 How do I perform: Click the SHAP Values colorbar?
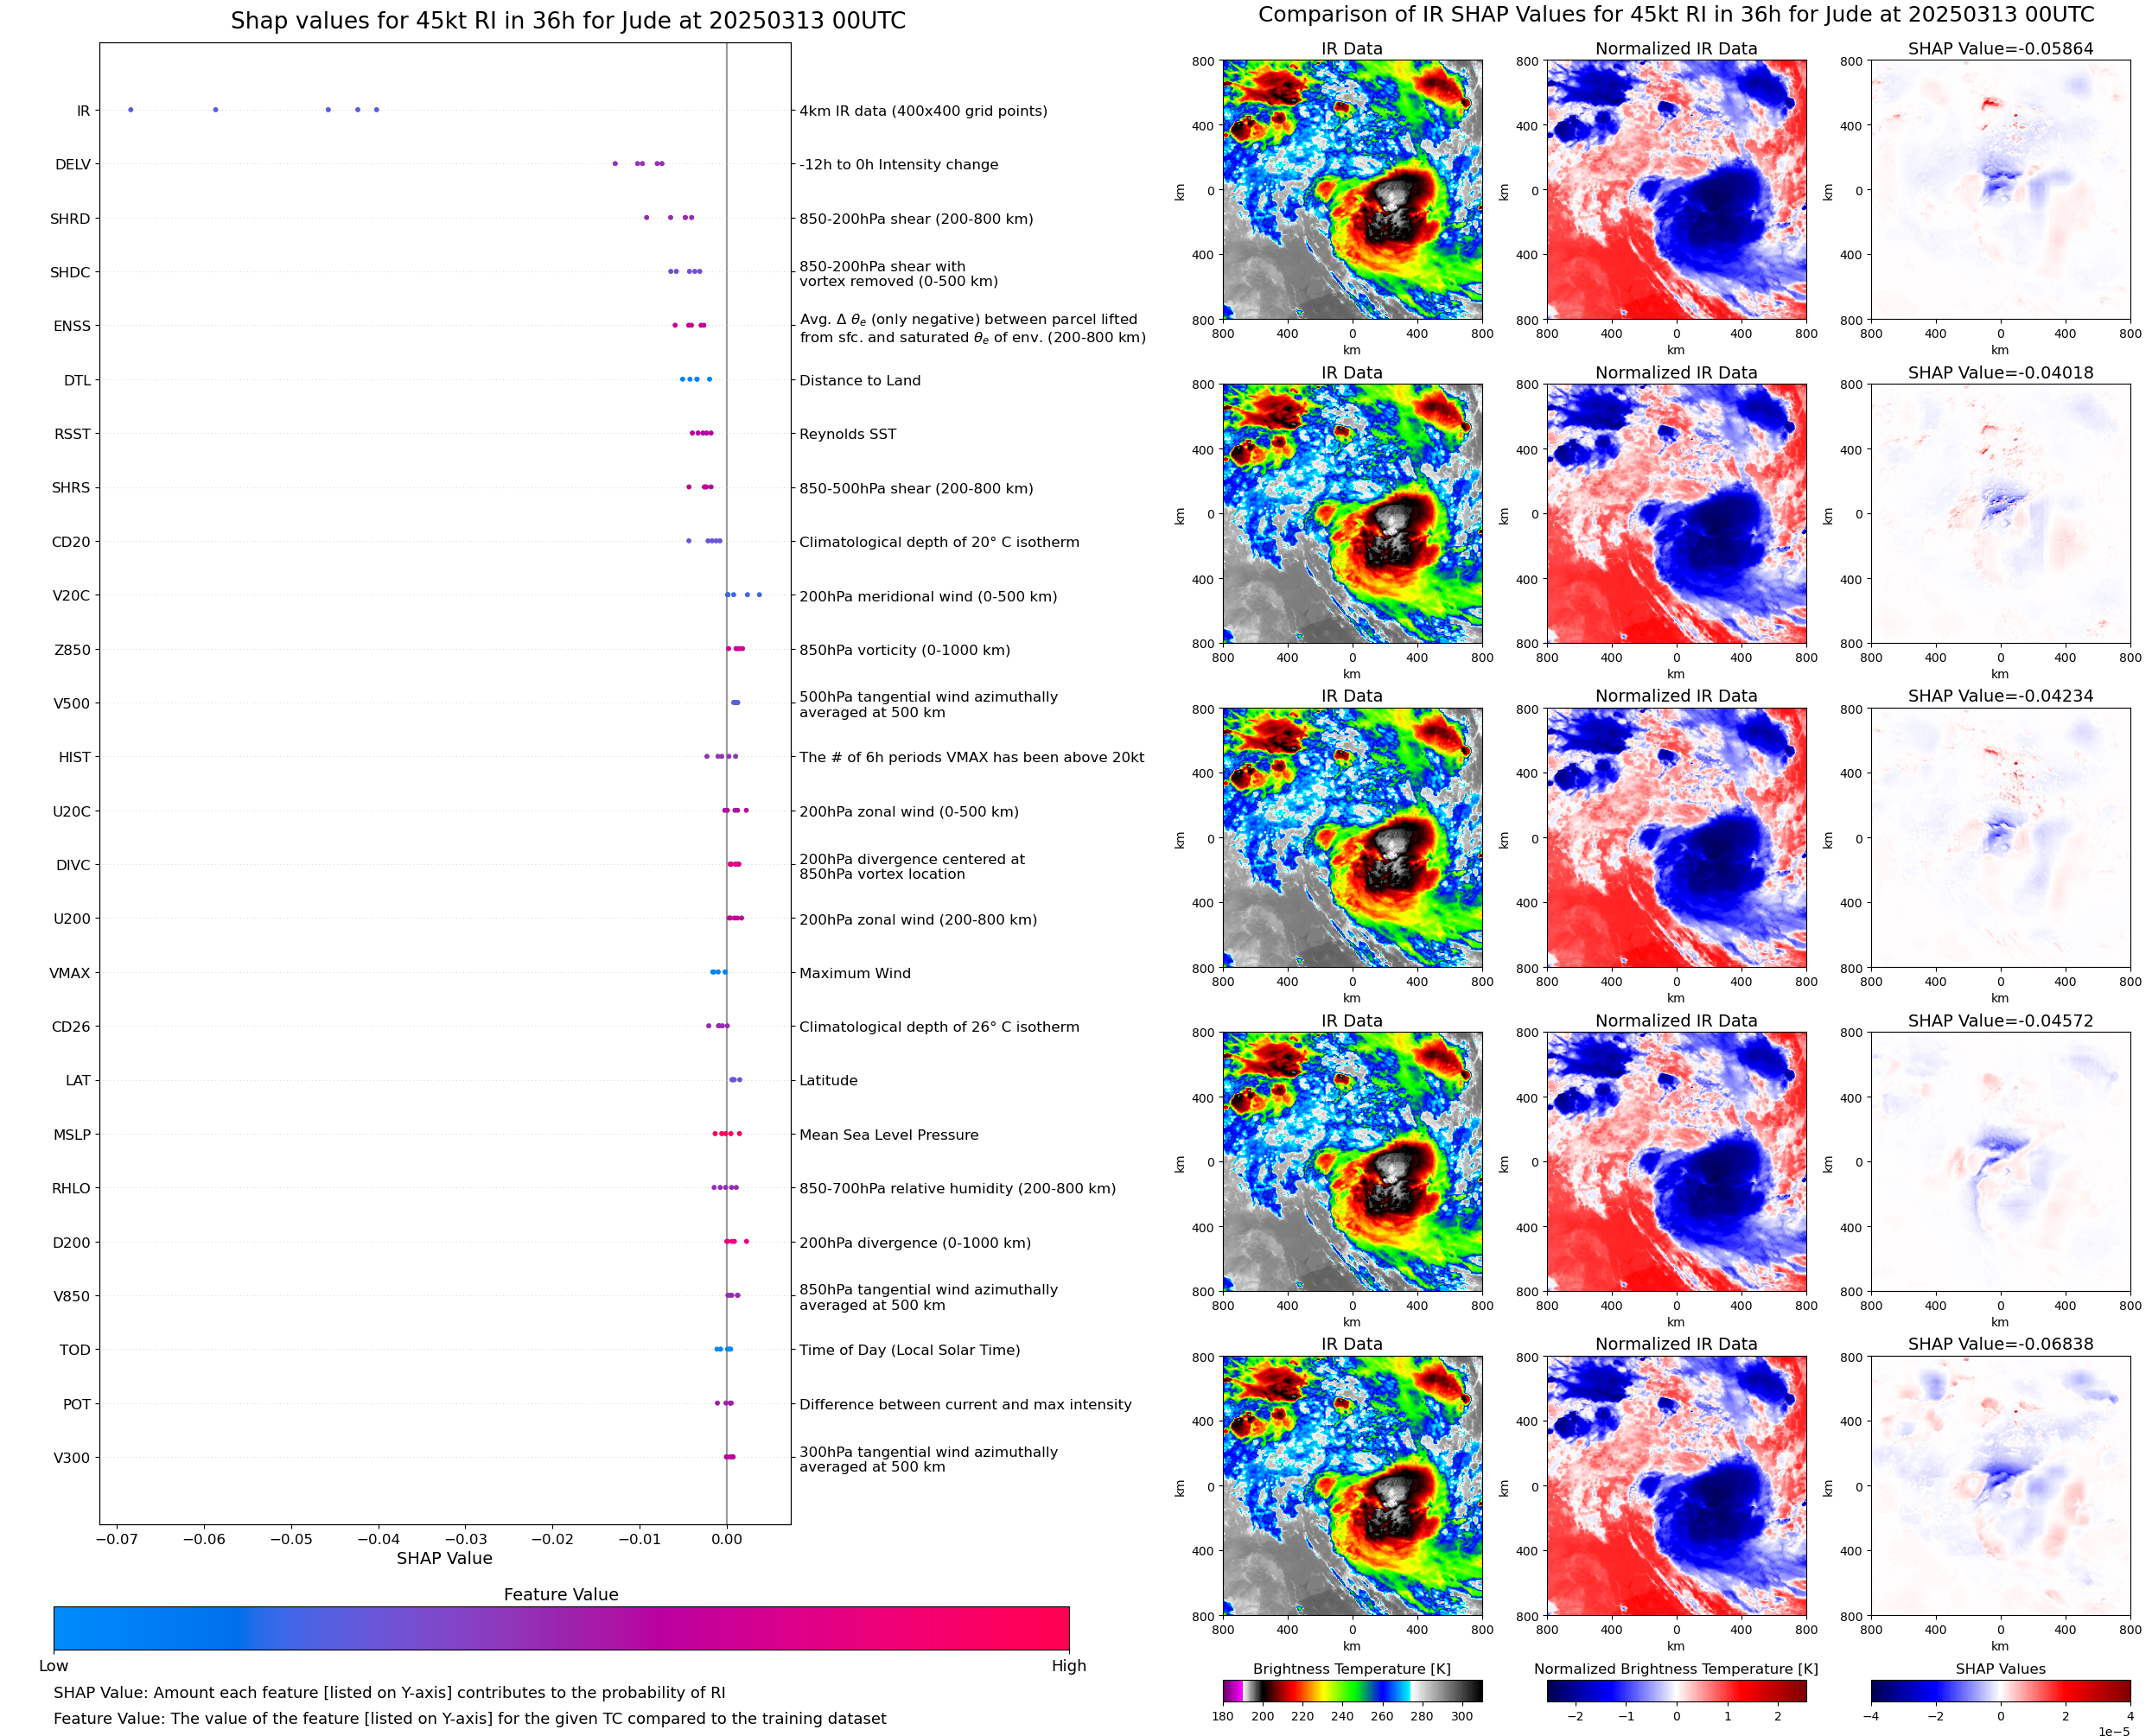click(x=2000, y=1690)
